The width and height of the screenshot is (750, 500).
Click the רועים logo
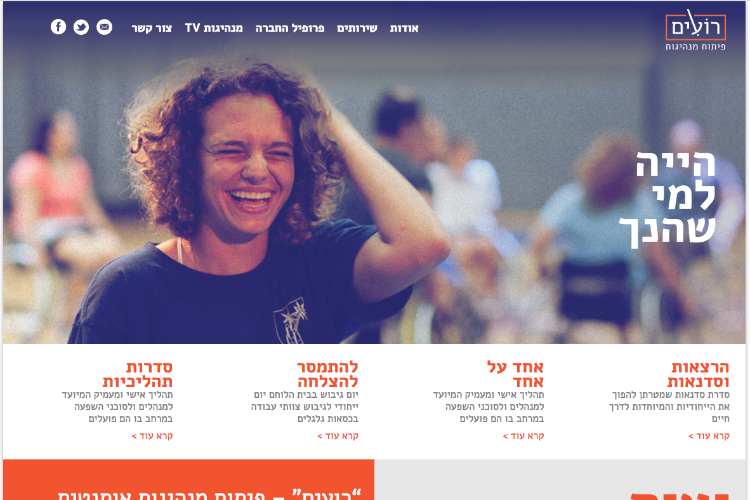(x=695, y=30)
